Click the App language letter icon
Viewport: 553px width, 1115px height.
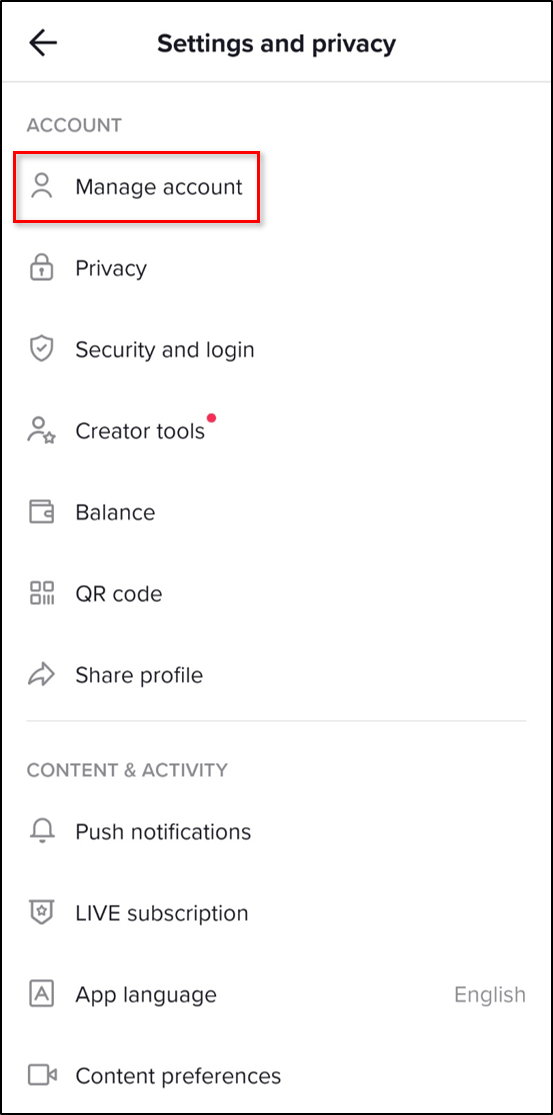[x=42, y=994]
